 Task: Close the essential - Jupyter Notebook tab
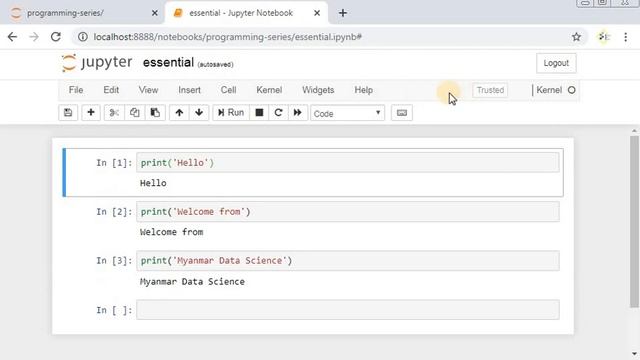pyautogui.click(x=317, y=13)
